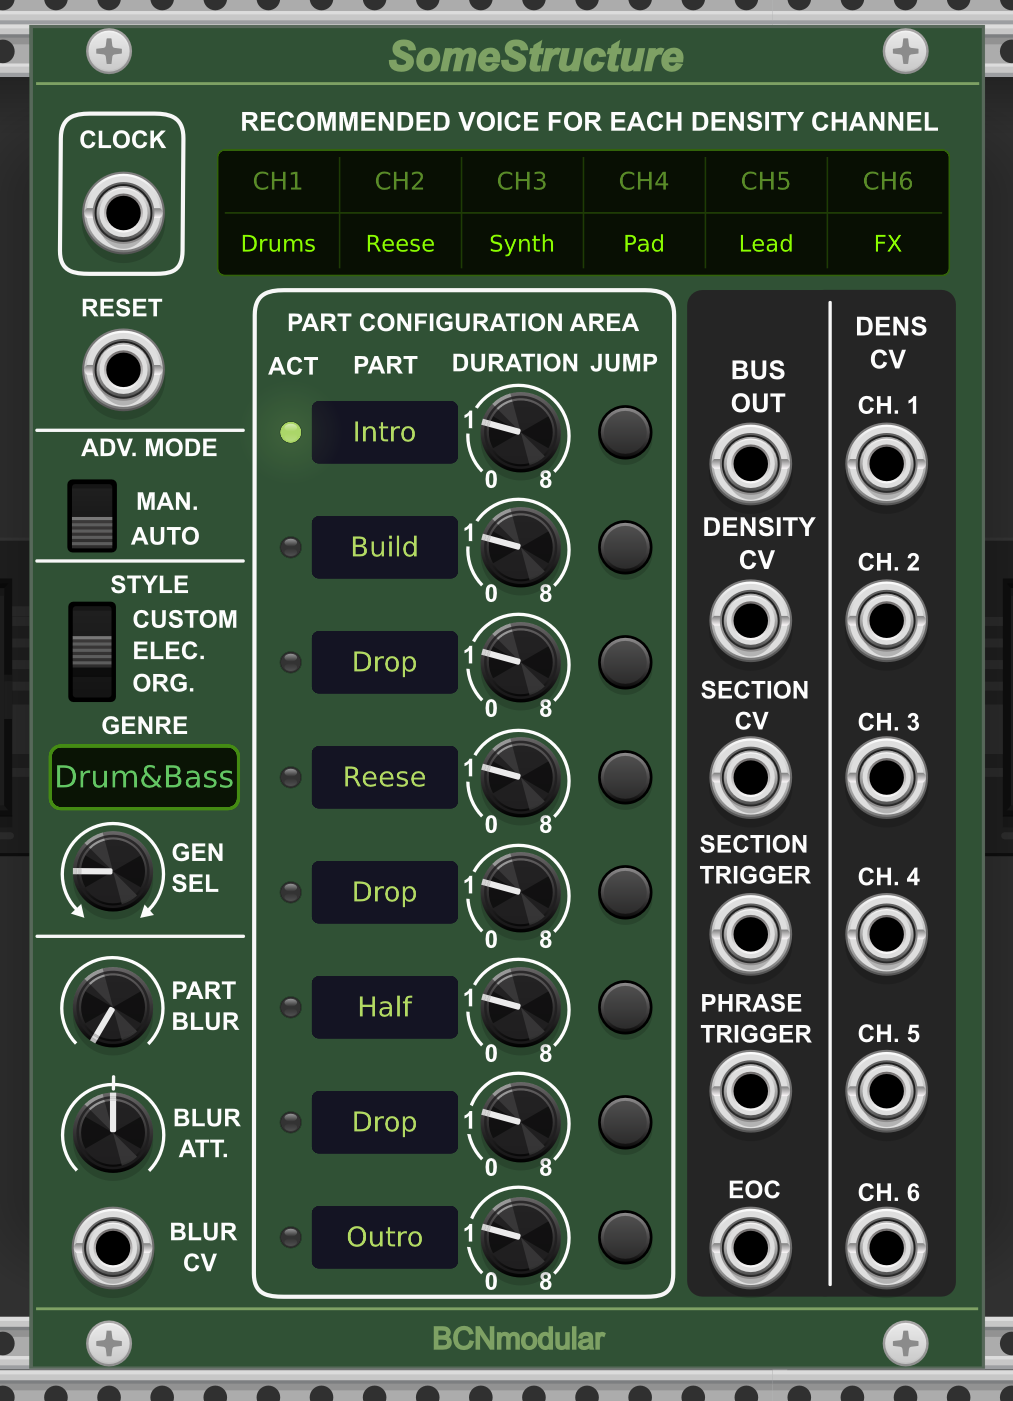Hit the JUMP button for Half

click(x=625, y=1007)
